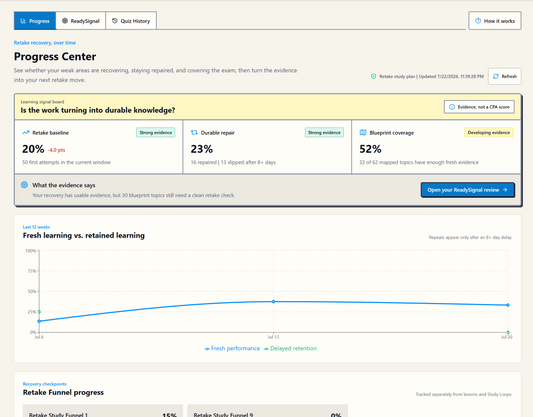This screenshot has width=533, height=417.
Task: Switch to the Progress tab
Action: 35,21
